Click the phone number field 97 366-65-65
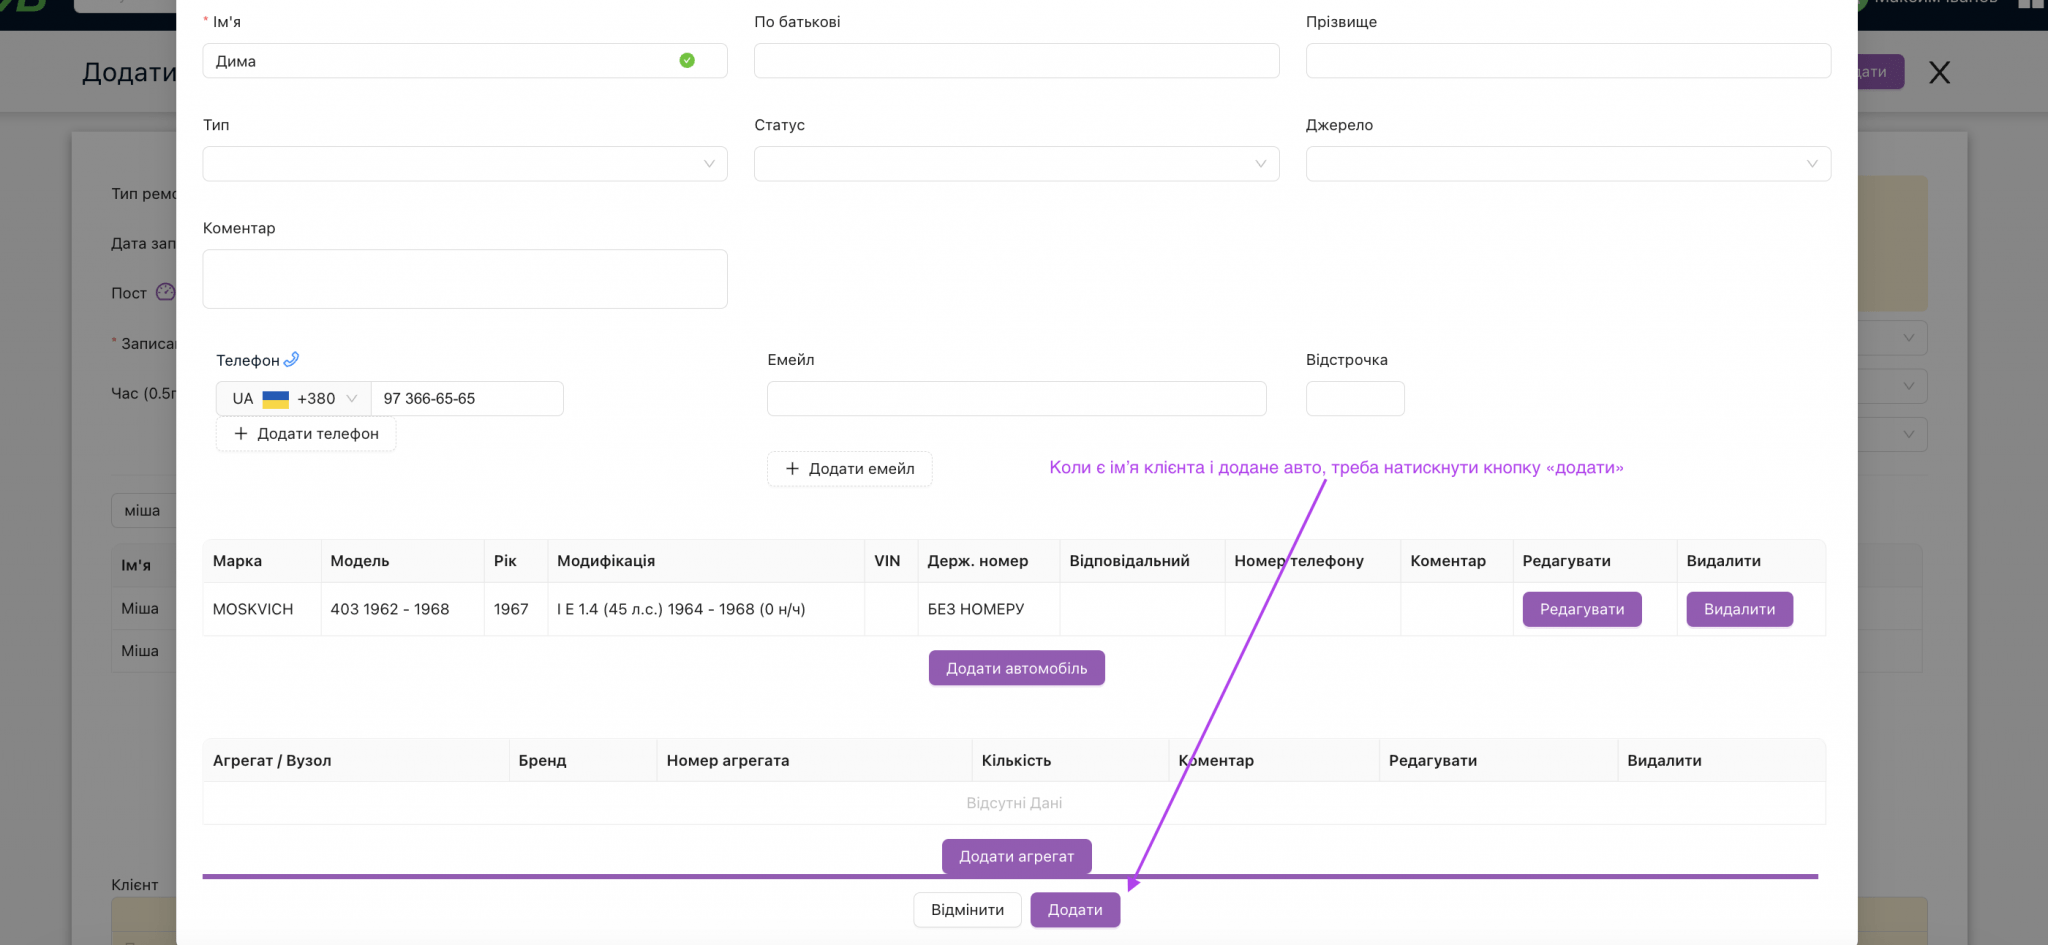 coord(467,398)
